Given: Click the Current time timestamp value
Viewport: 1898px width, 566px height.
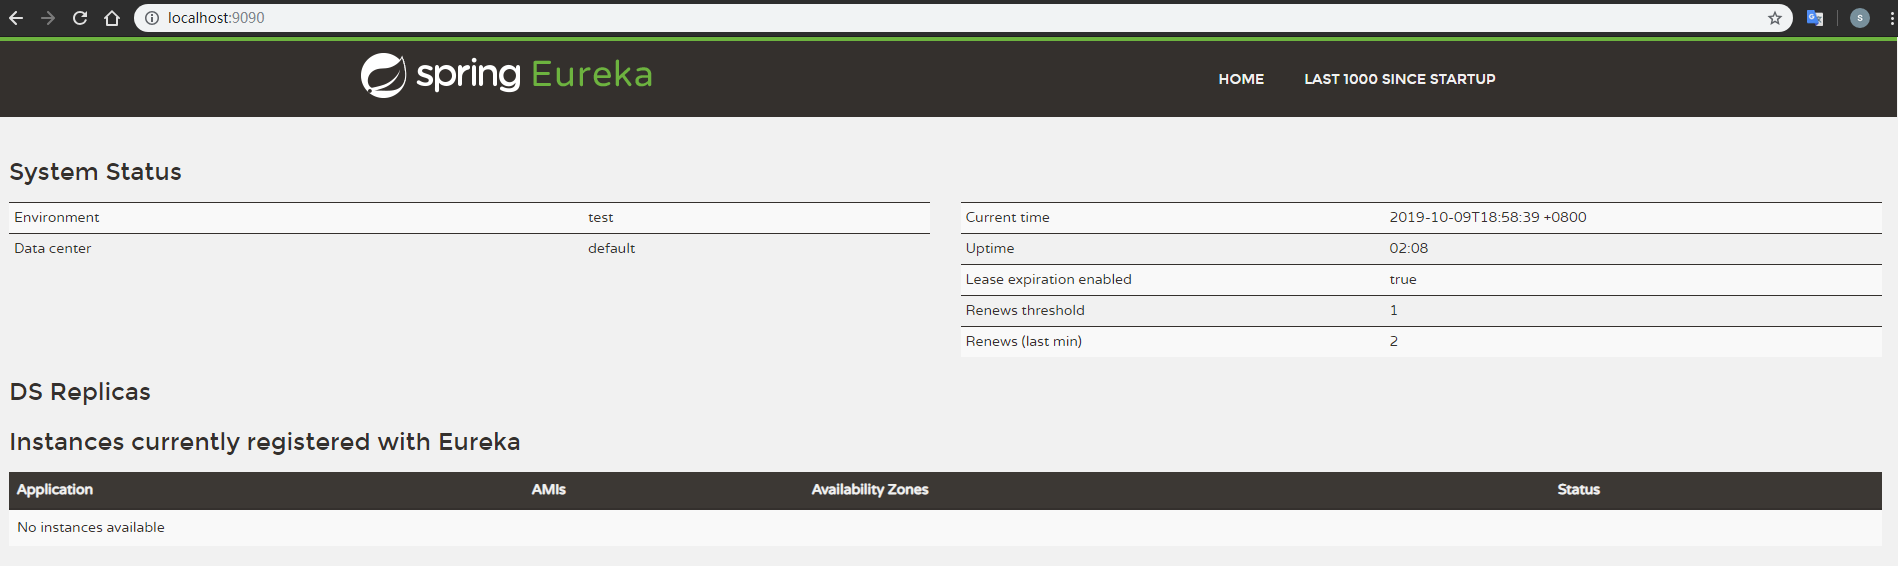Looking at the screenshot, I should [1487, 217].
